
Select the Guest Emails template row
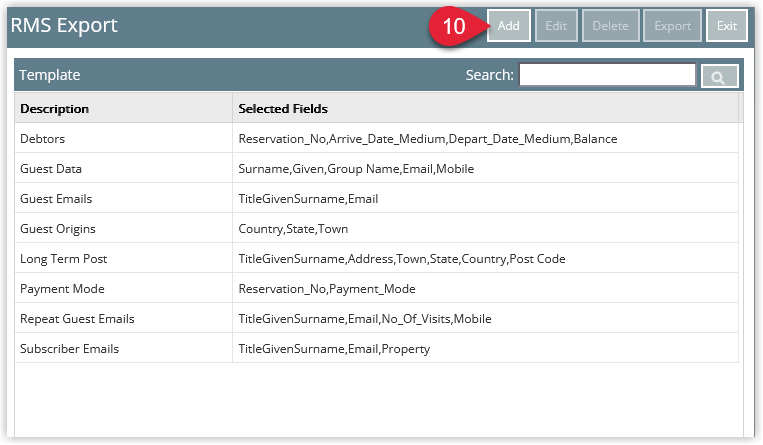[x=376, y=199]
